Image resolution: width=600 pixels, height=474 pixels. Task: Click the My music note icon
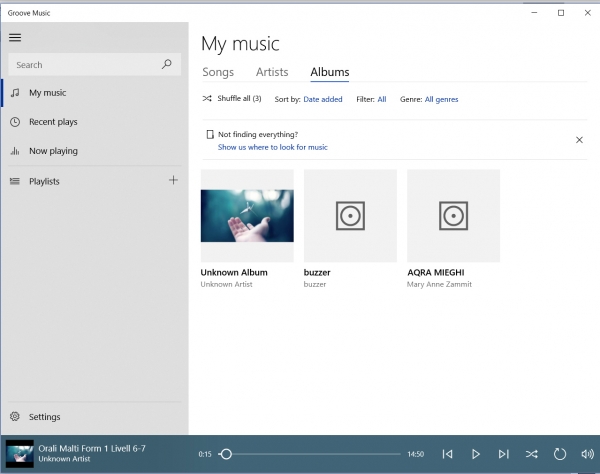(15, 93)
